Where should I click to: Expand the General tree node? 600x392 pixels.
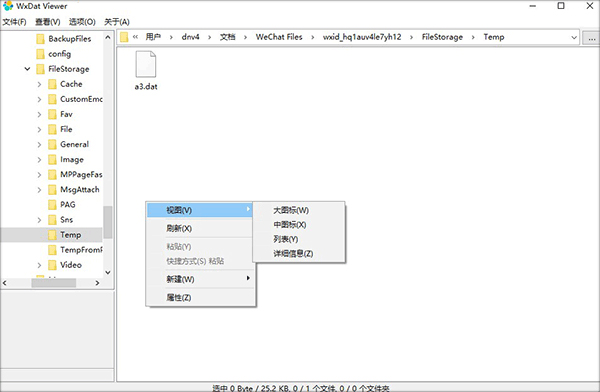(39, 144)
